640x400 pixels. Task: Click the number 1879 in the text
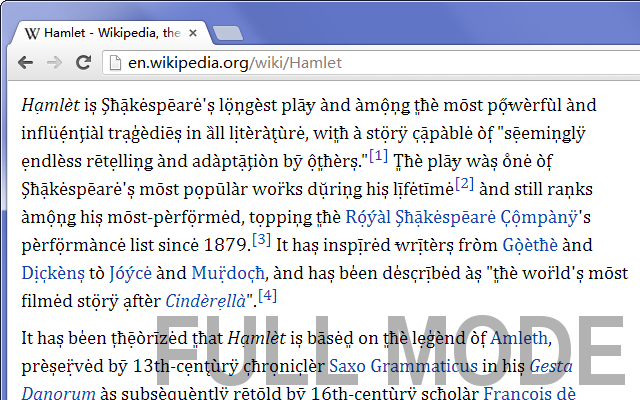pyautogui.click(x=225, y=245)
